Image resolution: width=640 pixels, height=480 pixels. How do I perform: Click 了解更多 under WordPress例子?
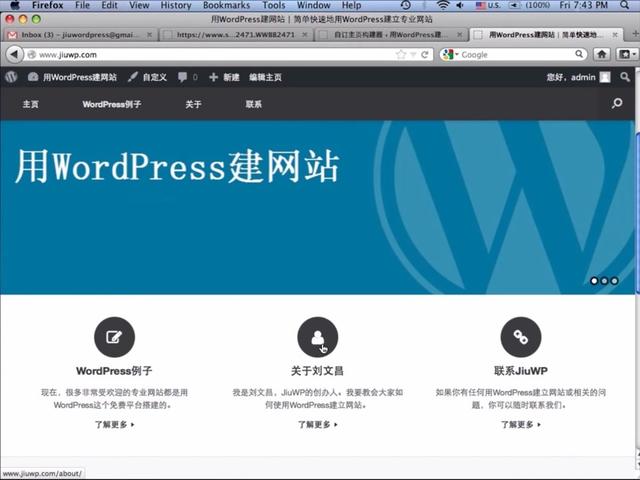(x=115, y=424)
